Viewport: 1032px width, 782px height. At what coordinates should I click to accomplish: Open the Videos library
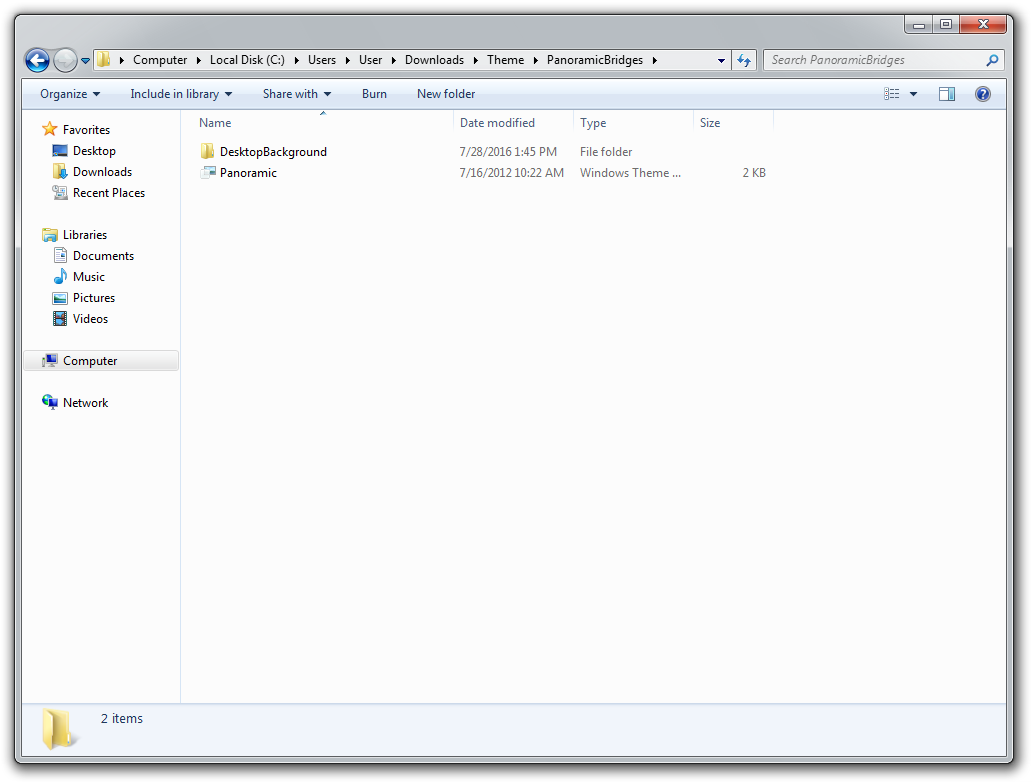(87, 318)
